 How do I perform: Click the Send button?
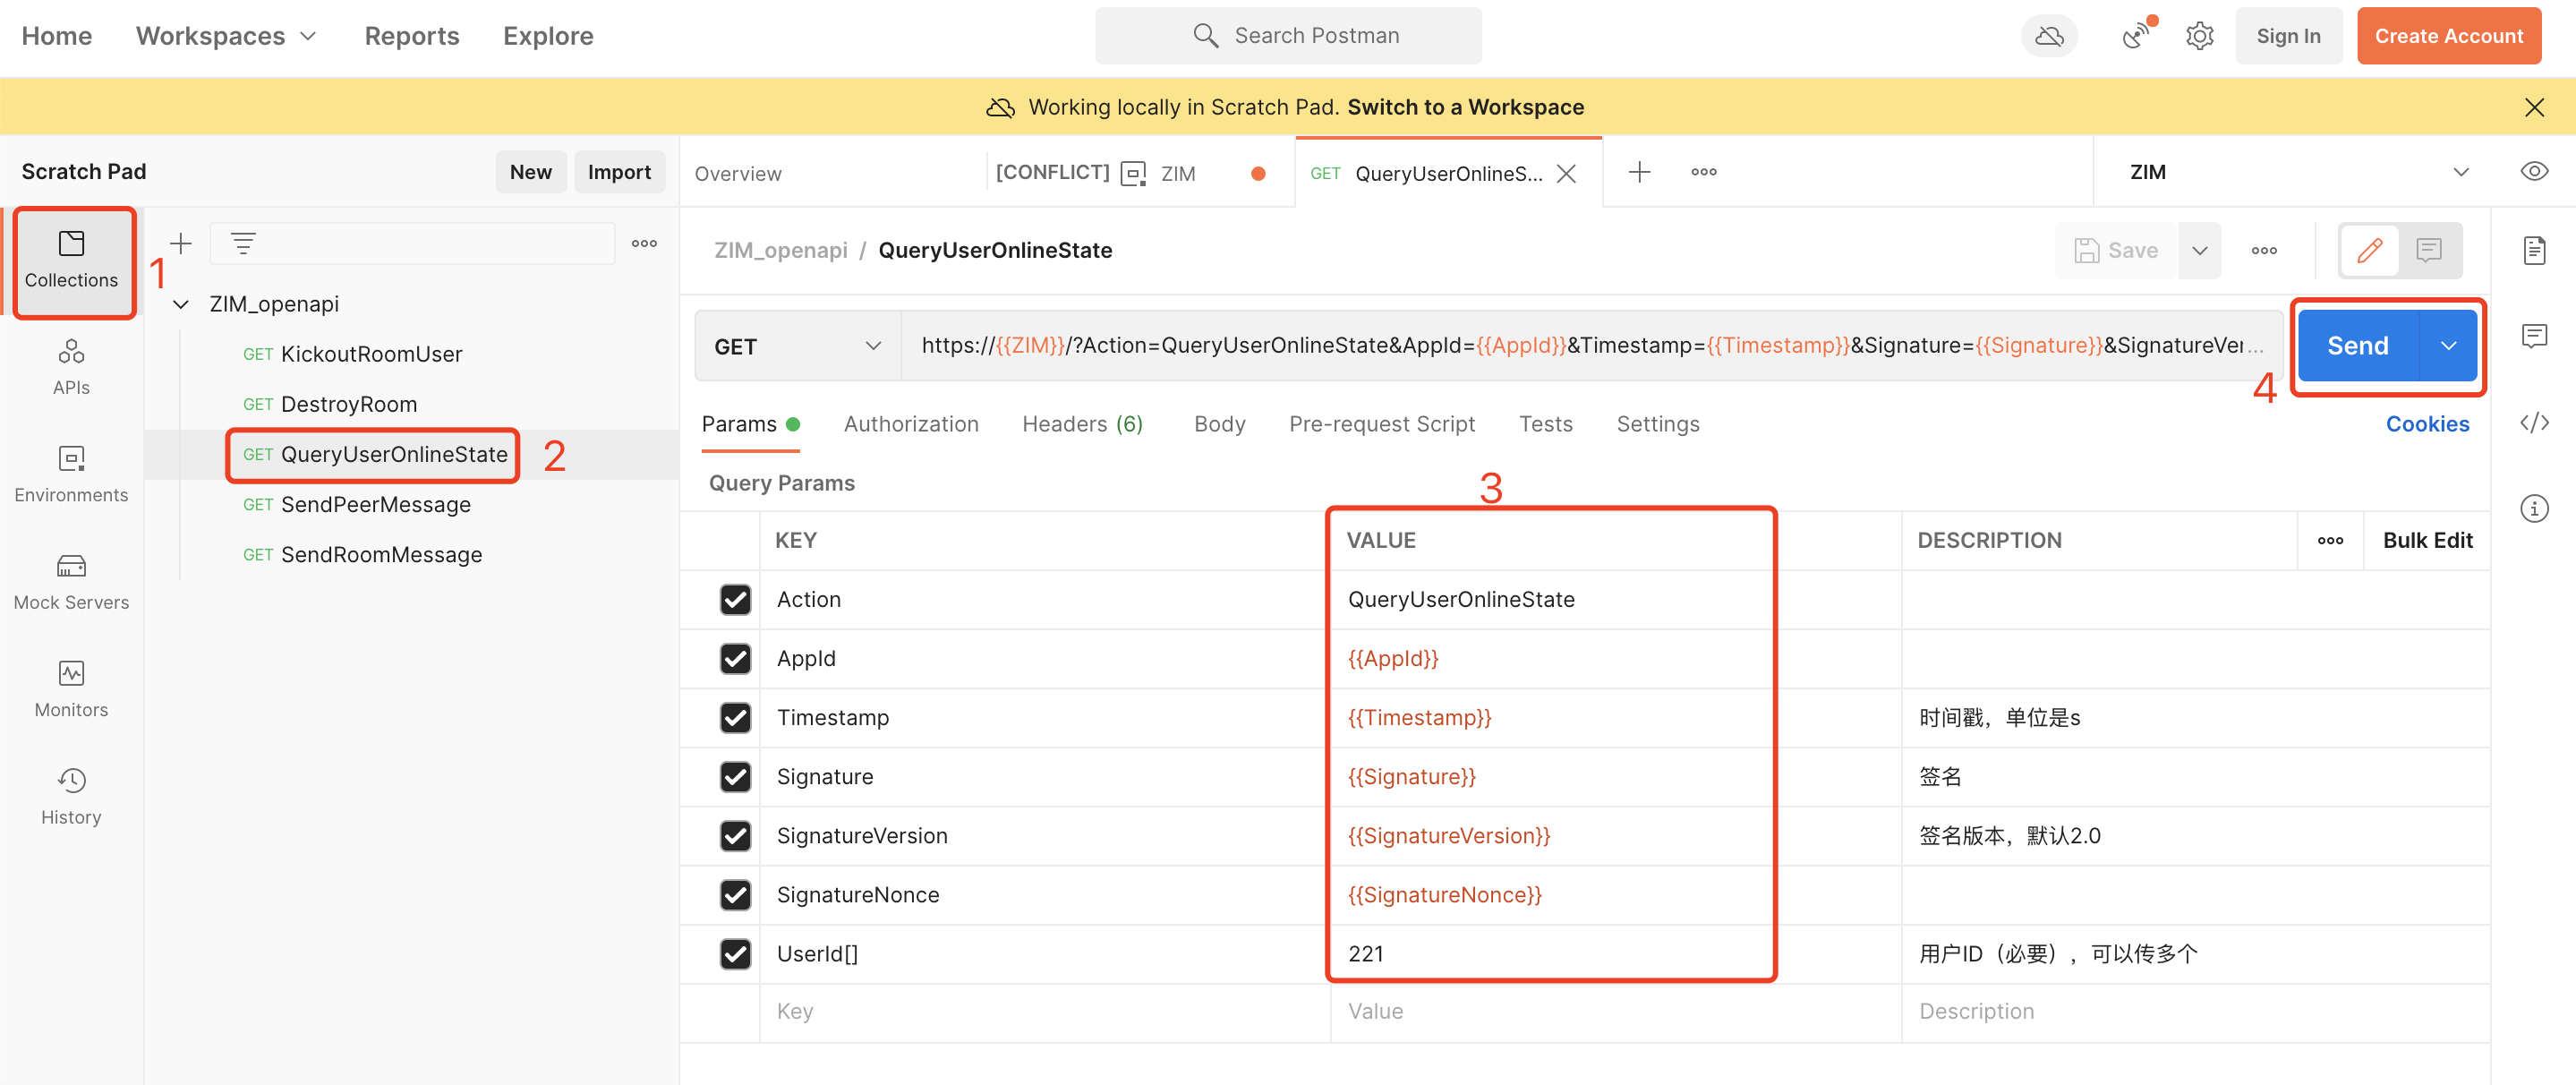[2357, 346]
